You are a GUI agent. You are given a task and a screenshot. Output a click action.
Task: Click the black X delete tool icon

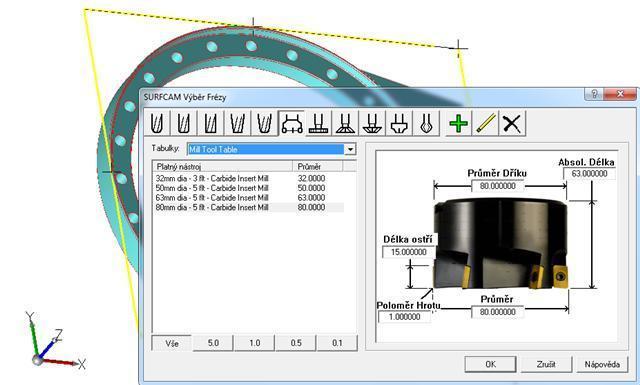tap(512, 123)
